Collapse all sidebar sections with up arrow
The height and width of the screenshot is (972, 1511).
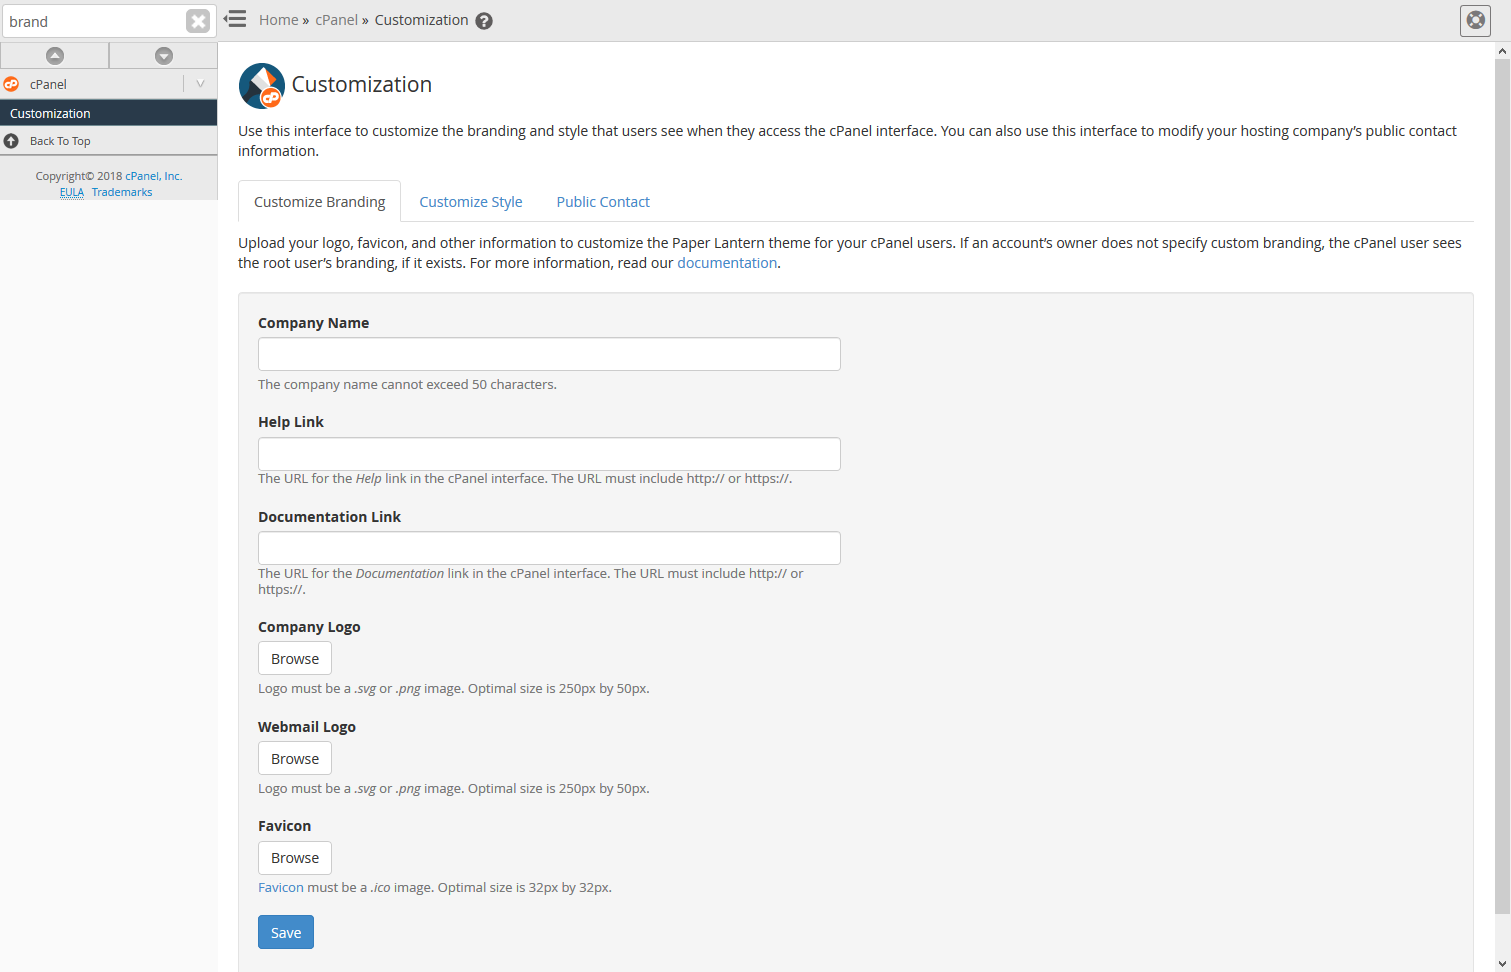pyautogui.click(x=55, y=56)
